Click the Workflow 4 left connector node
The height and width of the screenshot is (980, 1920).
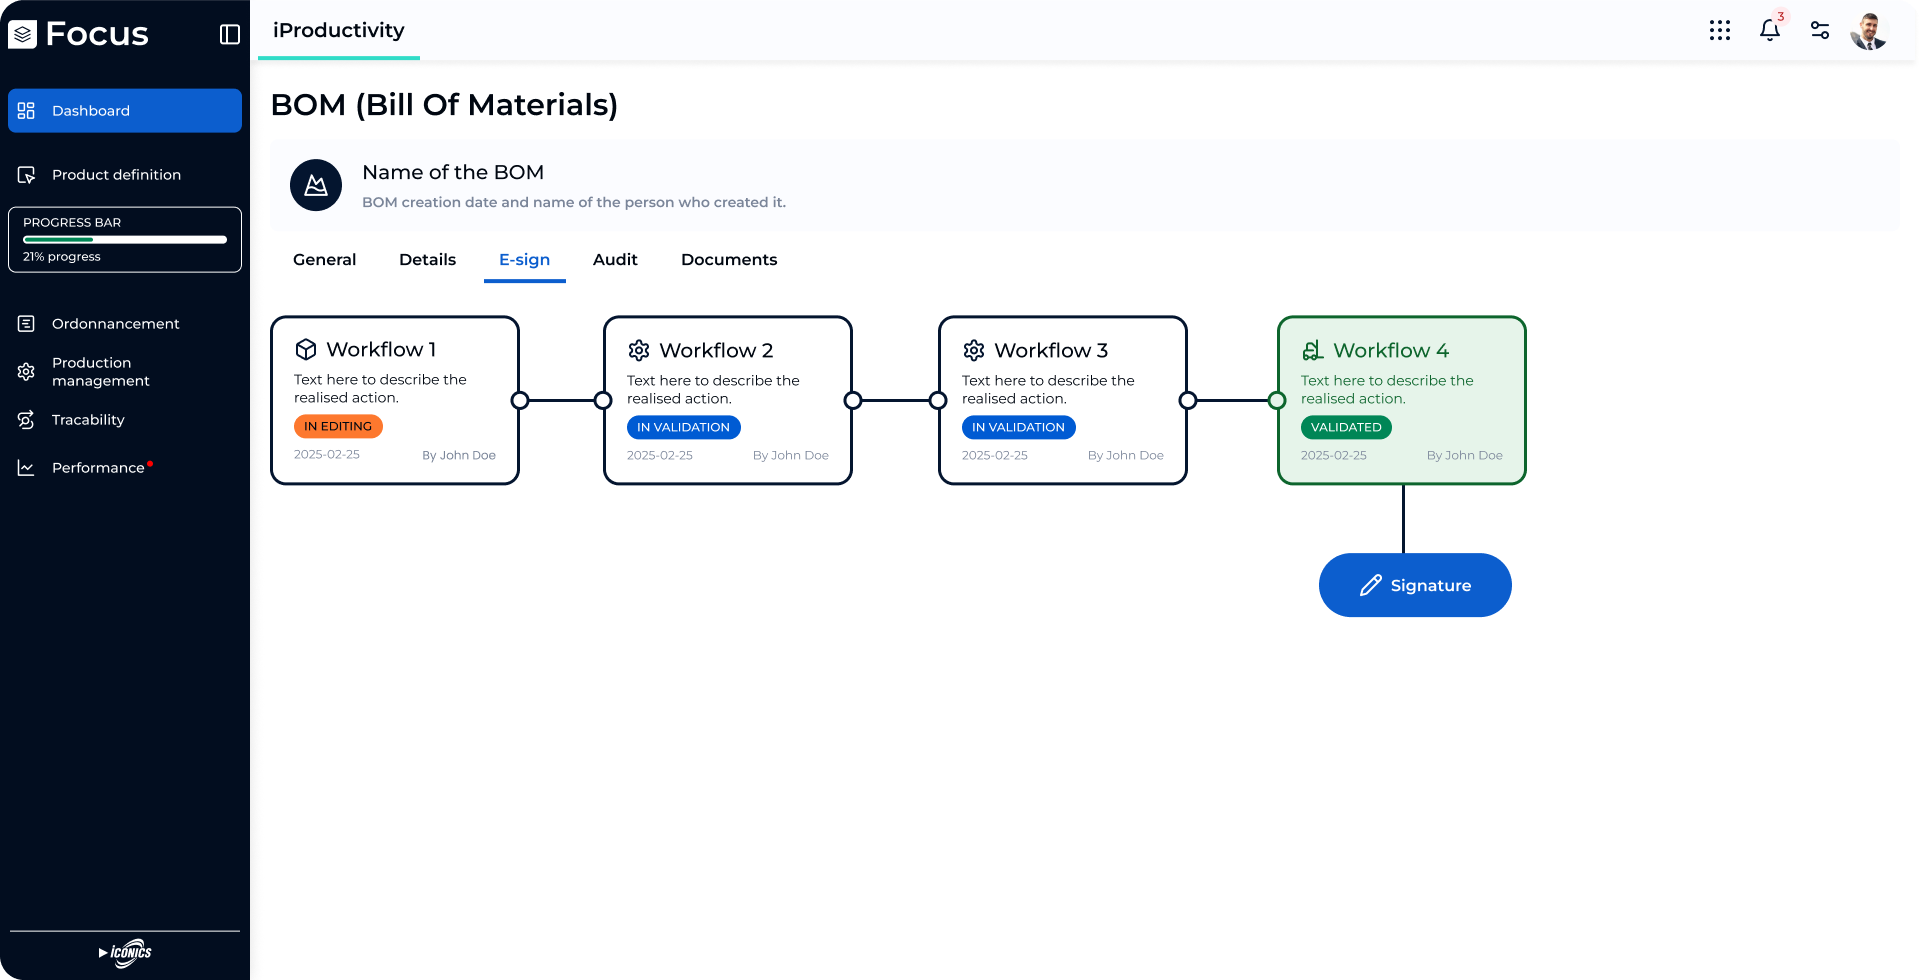(1277, 401)
